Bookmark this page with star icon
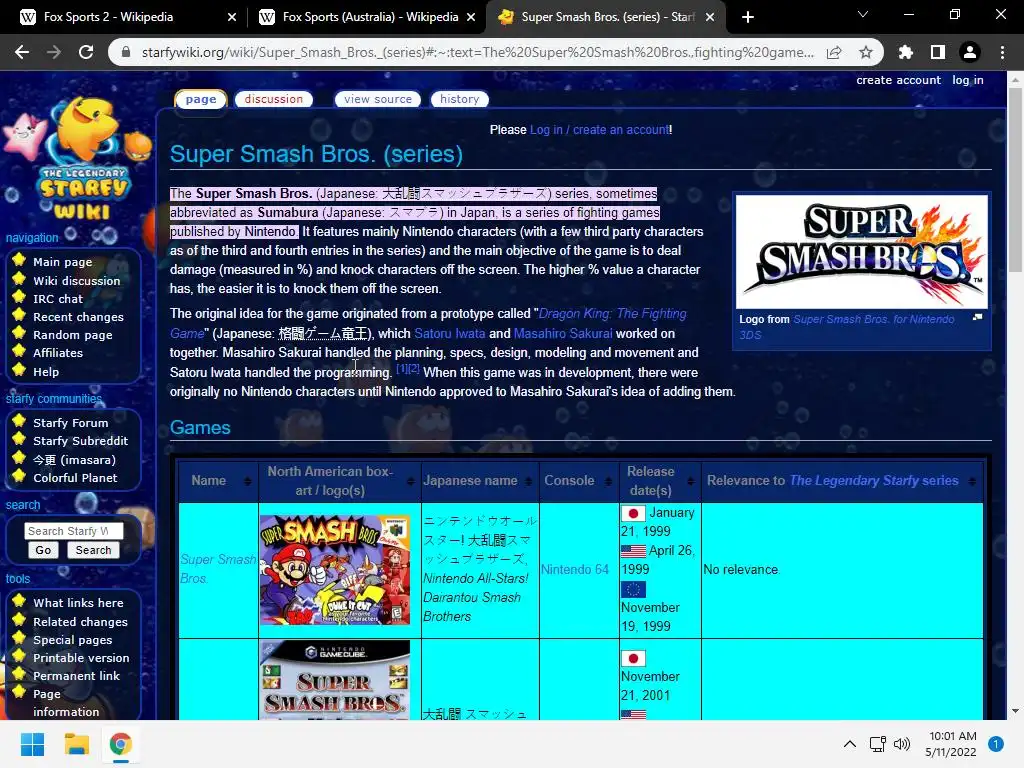Image resolution: width=1024 pixels, height=768 pixels. tap(866, 52)
